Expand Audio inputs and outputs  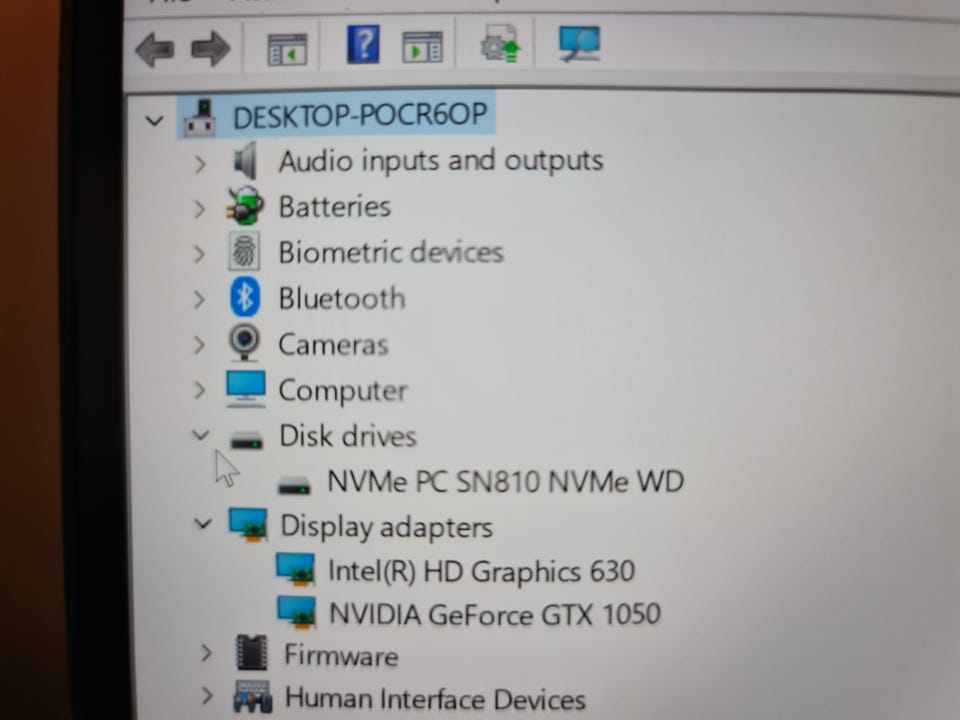coord(200,164)
